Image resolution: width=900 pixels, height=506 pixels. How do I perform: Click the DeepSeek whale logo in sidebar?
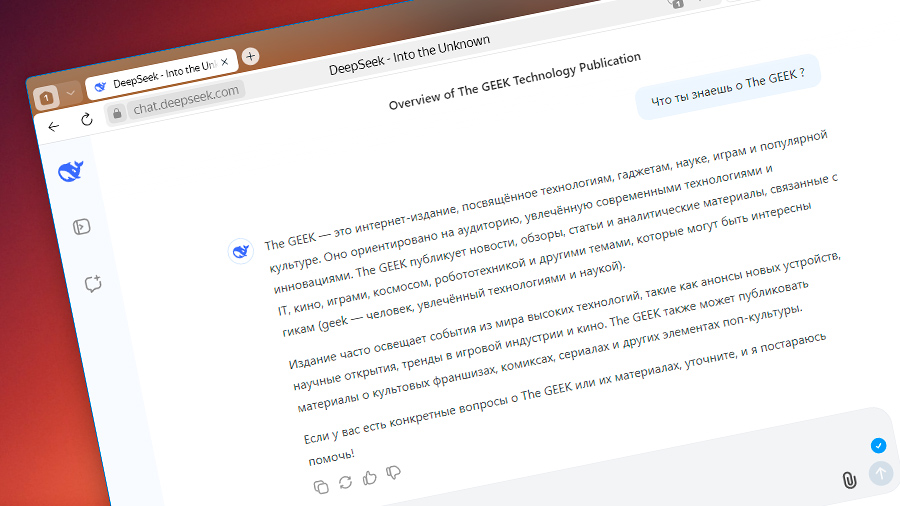pyautogui.click(x=71, y=171)
